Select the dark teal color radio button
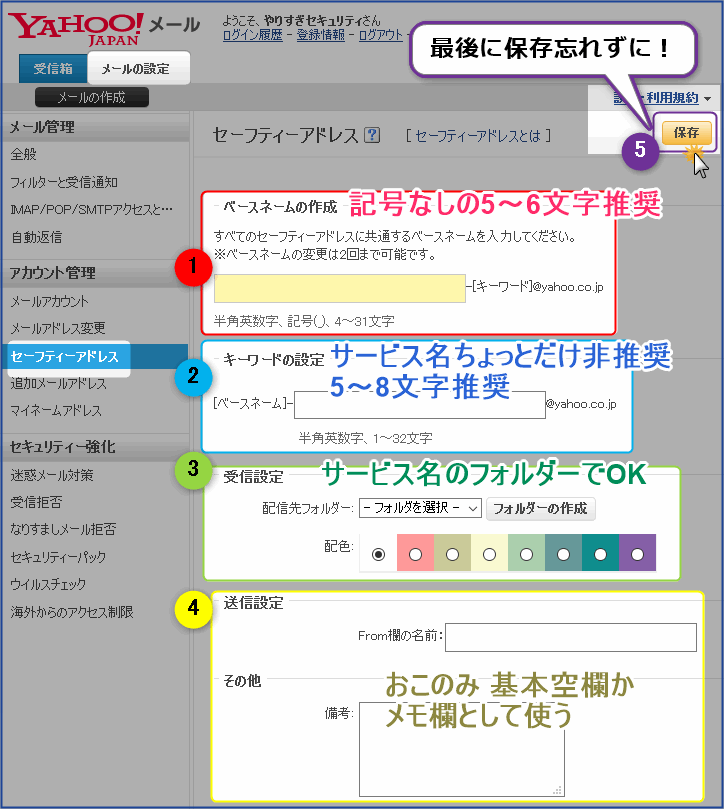 pos(600,554)
